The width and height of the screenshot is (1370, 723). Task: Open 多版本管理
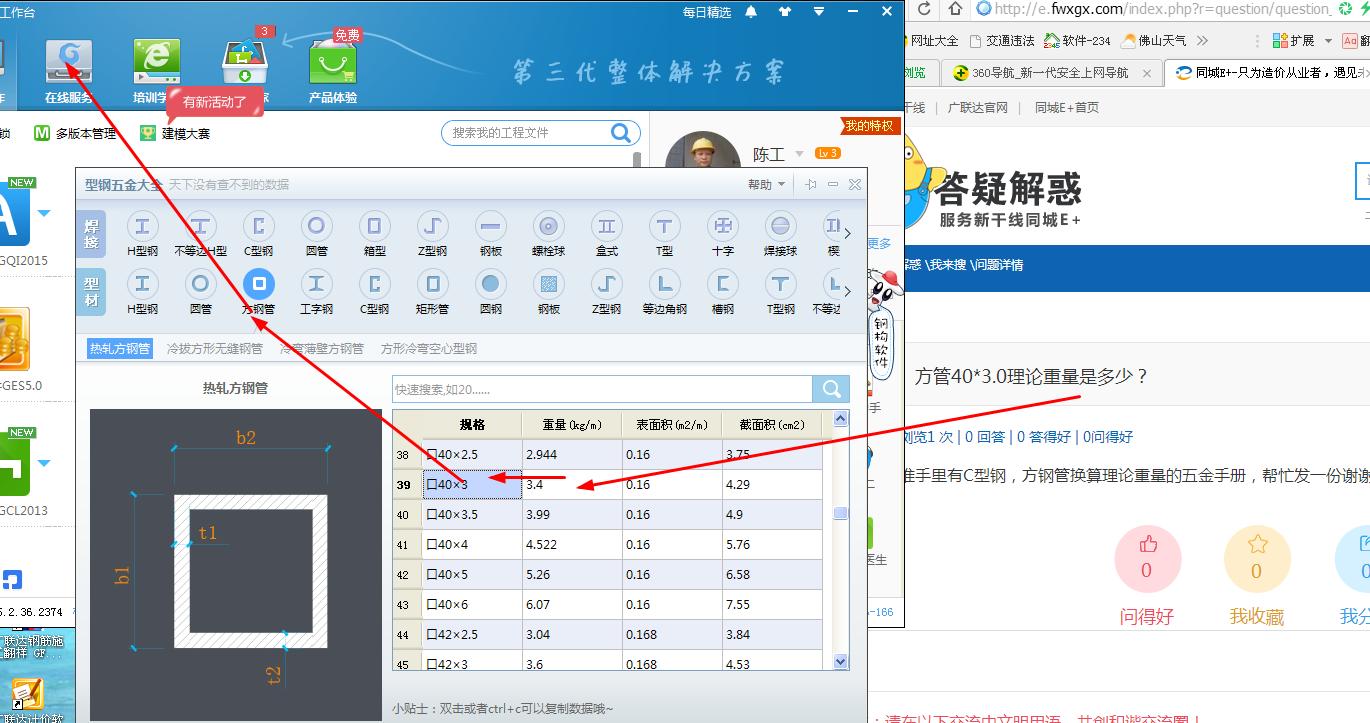point(75,133)
